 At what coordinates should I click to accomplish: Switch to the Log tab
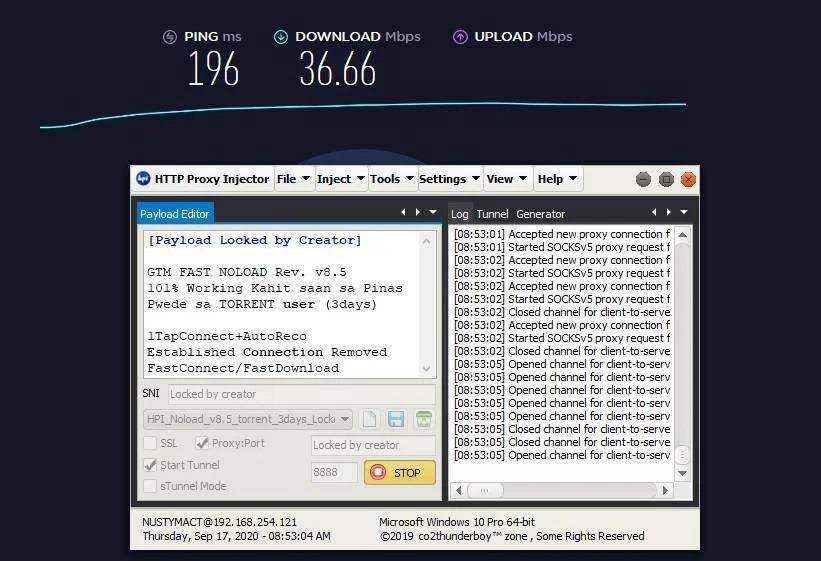[x=460, y=214]
